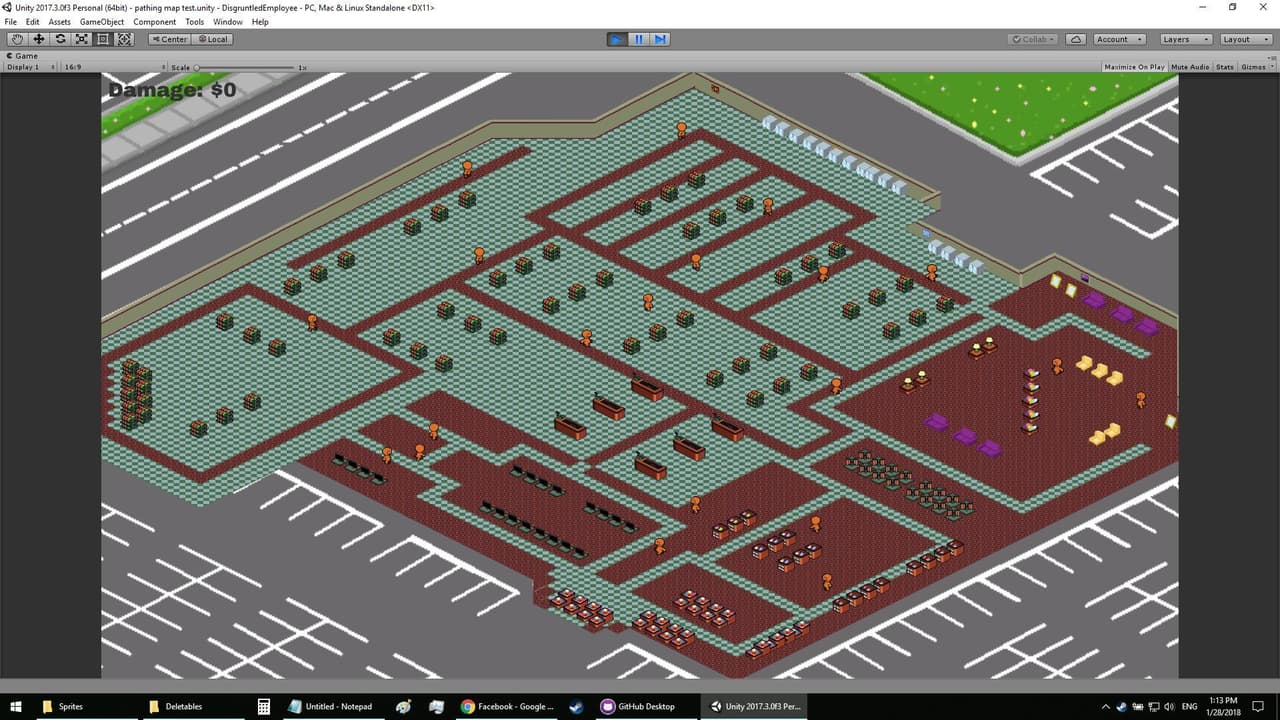
Task: Toggle handle rotation with the Local button
Action: click(213, 39)
